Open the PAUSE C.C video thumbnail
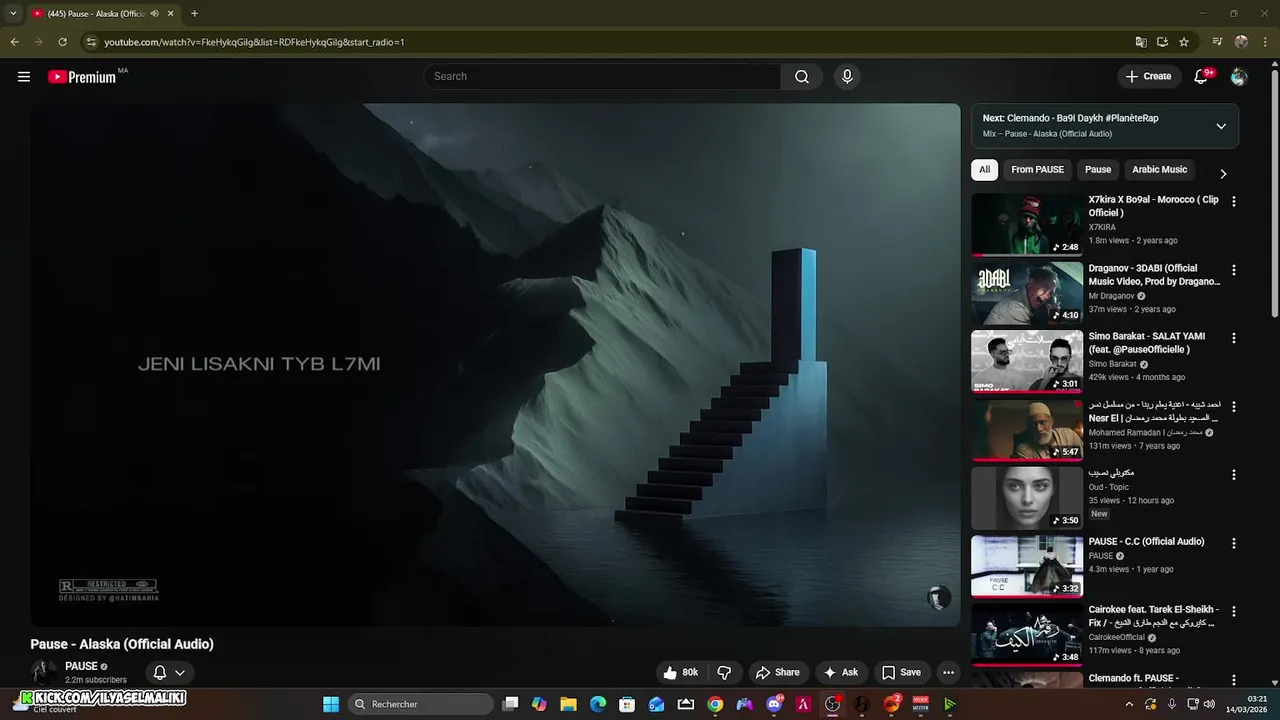This screenshot has height=720, width=1280. pos(1027,566)
